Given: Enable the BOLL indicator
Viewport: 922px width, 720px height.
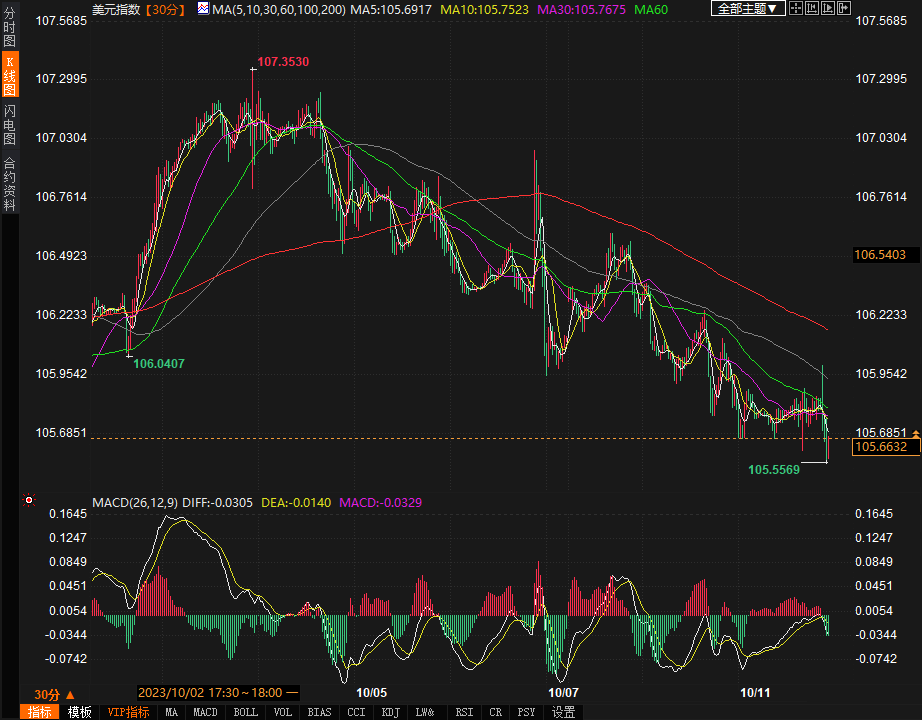Looking at the screenshot, I should (x=245, y=712).
